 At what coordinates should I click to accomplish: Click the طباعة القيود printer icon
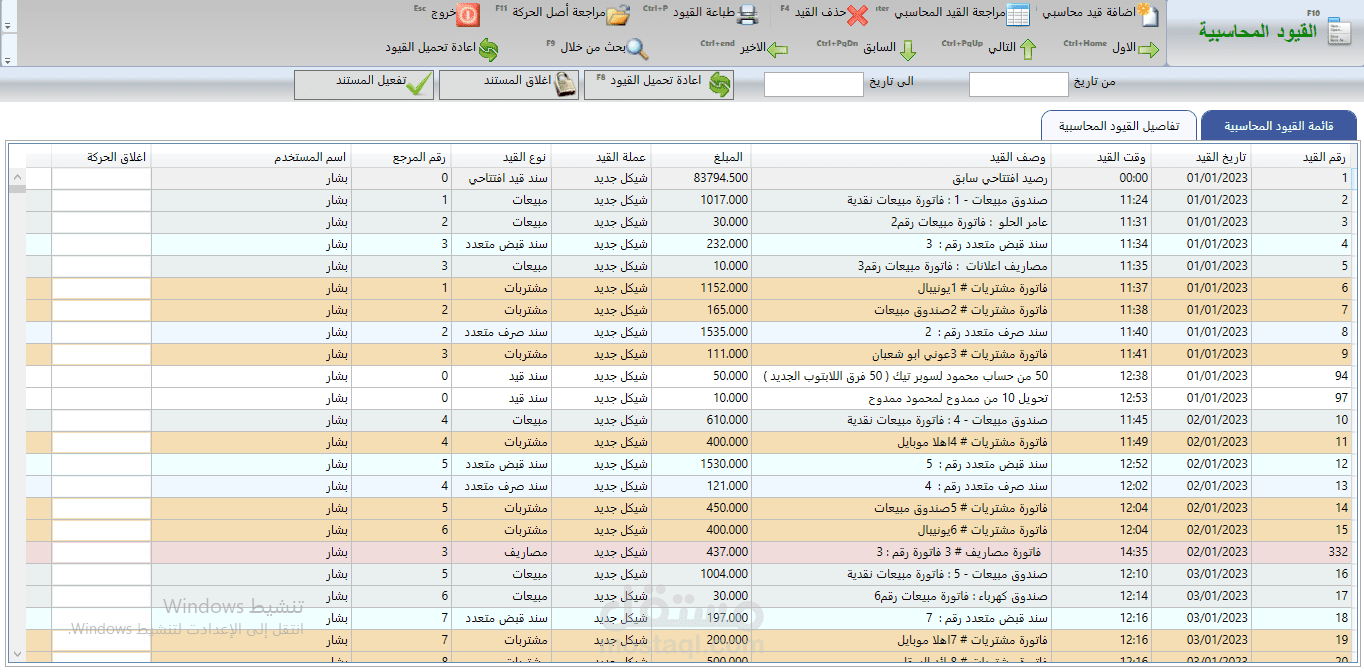pyautogui.click(x=748, y=15)
